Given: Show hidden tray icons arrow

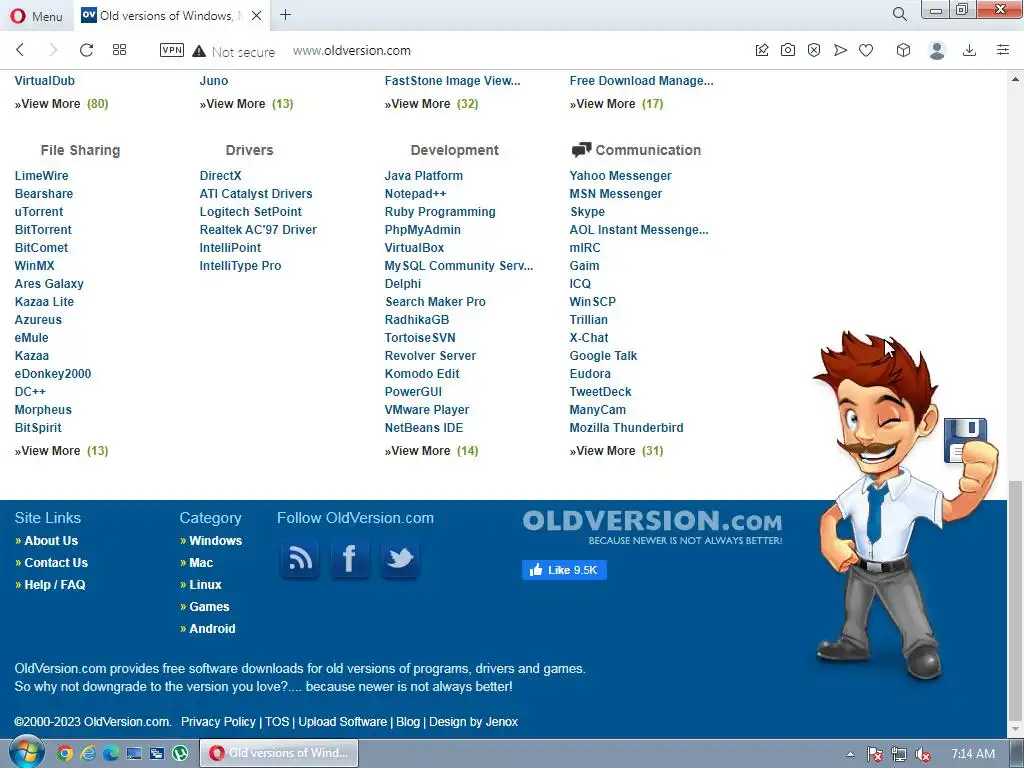Looking at the screenshot, I should coord(850,754).
